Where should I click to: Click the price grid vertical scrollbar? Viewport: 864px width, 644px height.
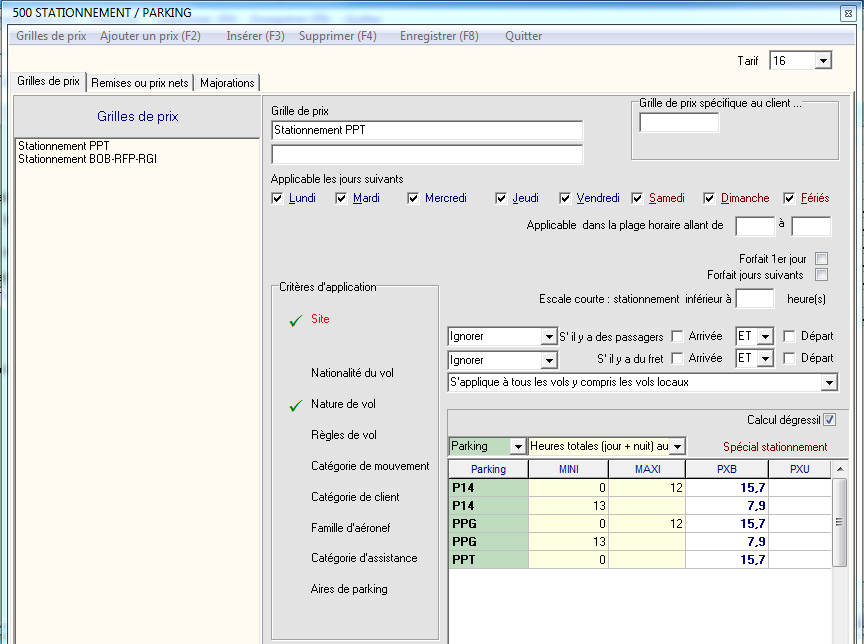pos(840,523)
